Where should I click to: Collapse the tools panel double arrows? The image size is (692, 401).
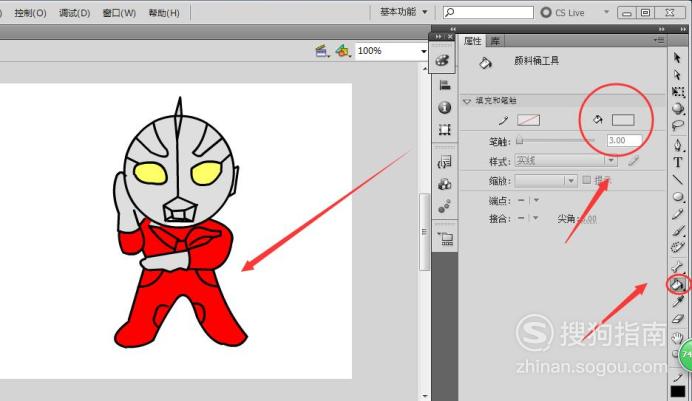[683, 29]
